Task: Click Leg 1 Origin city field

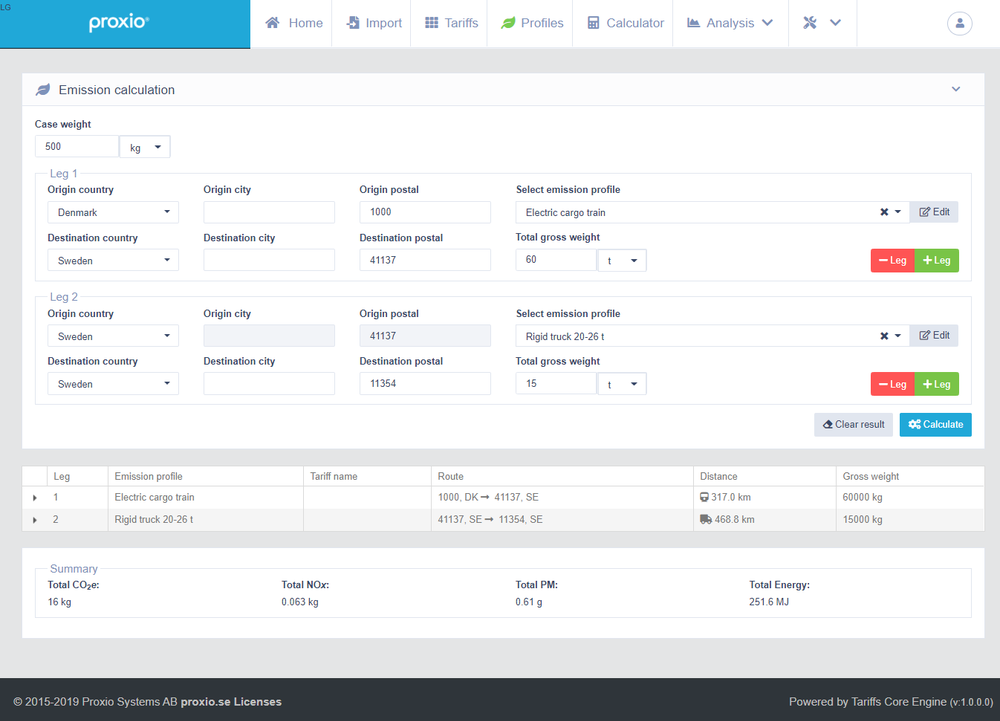Action: tap(269, 212)
